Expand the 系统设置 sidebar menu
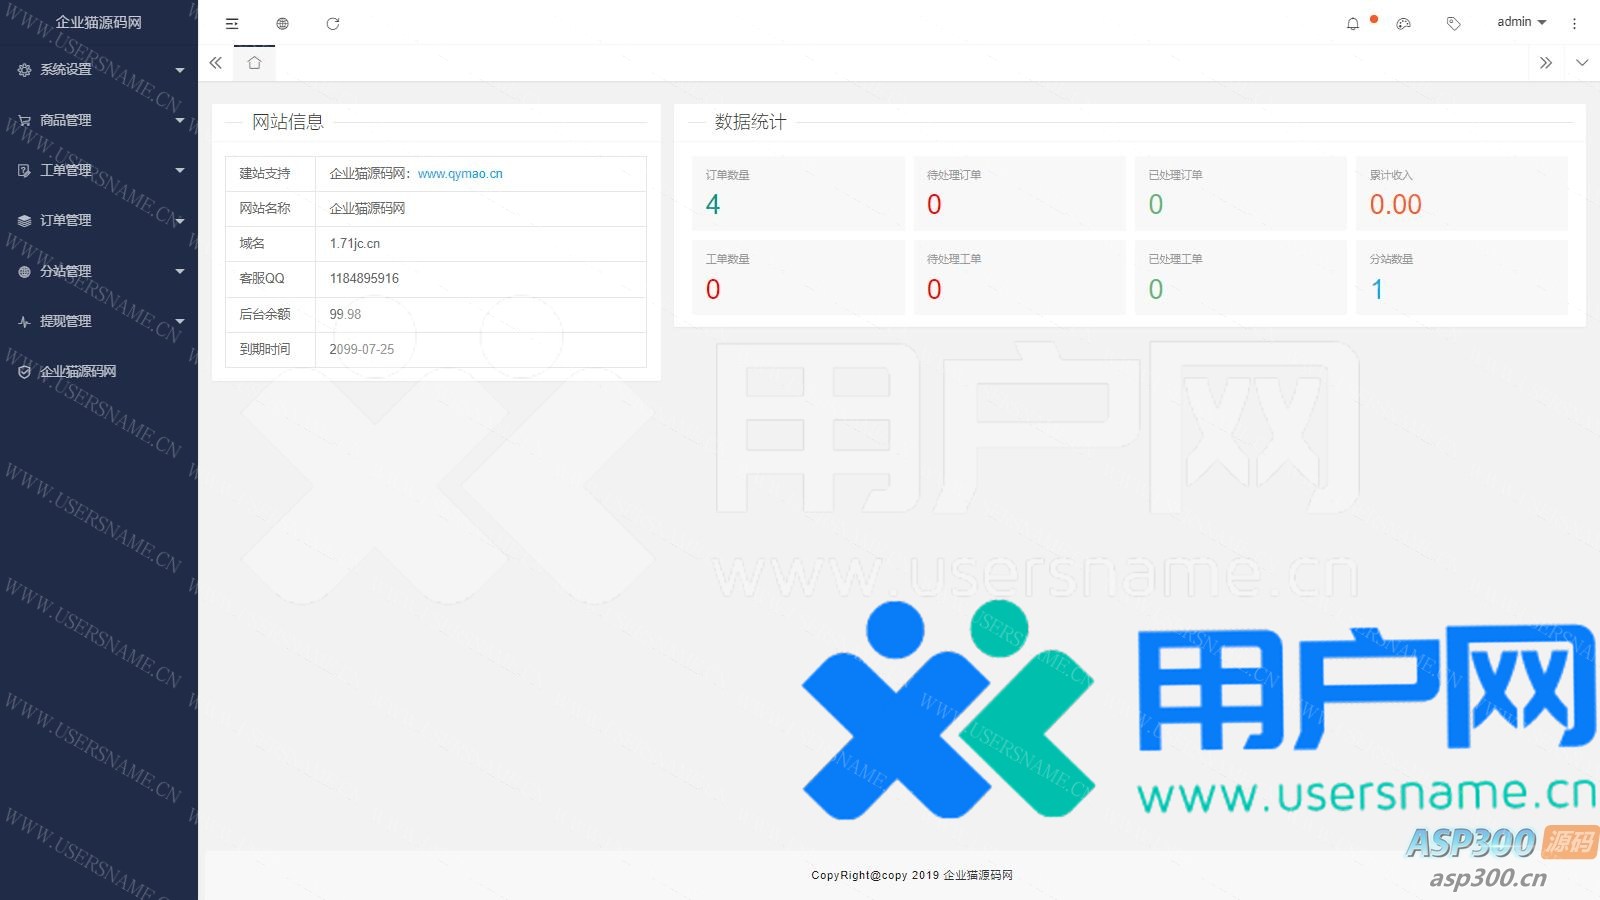 point(99,70)
